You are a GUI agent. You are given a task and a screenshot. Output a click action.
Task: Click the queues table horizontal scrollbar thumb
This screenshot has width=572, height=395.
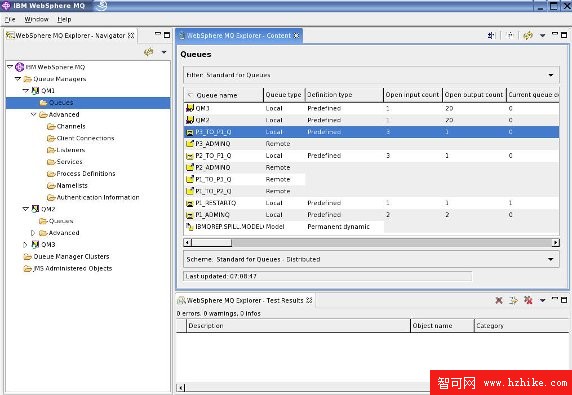212,243
